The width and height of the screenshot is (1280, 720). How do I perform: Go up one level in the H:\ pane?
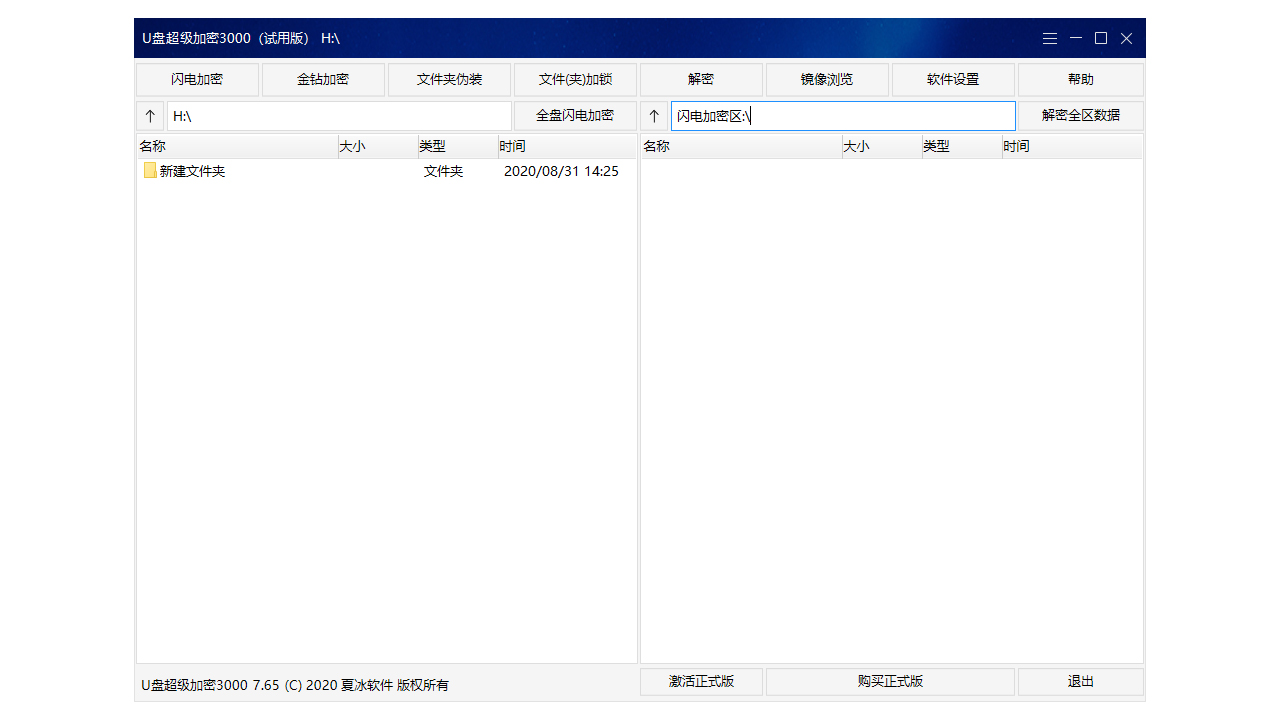coord(150,116)
